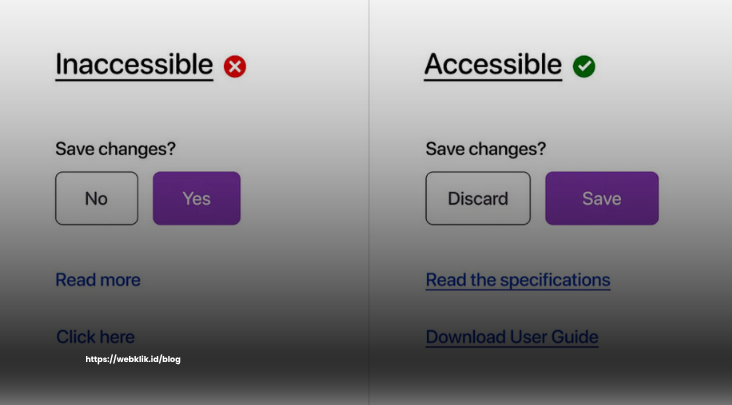Click the vertical divider between the panels
Image resolution: width=732 pixels, height=405 pixels.
tap(369, 202)
